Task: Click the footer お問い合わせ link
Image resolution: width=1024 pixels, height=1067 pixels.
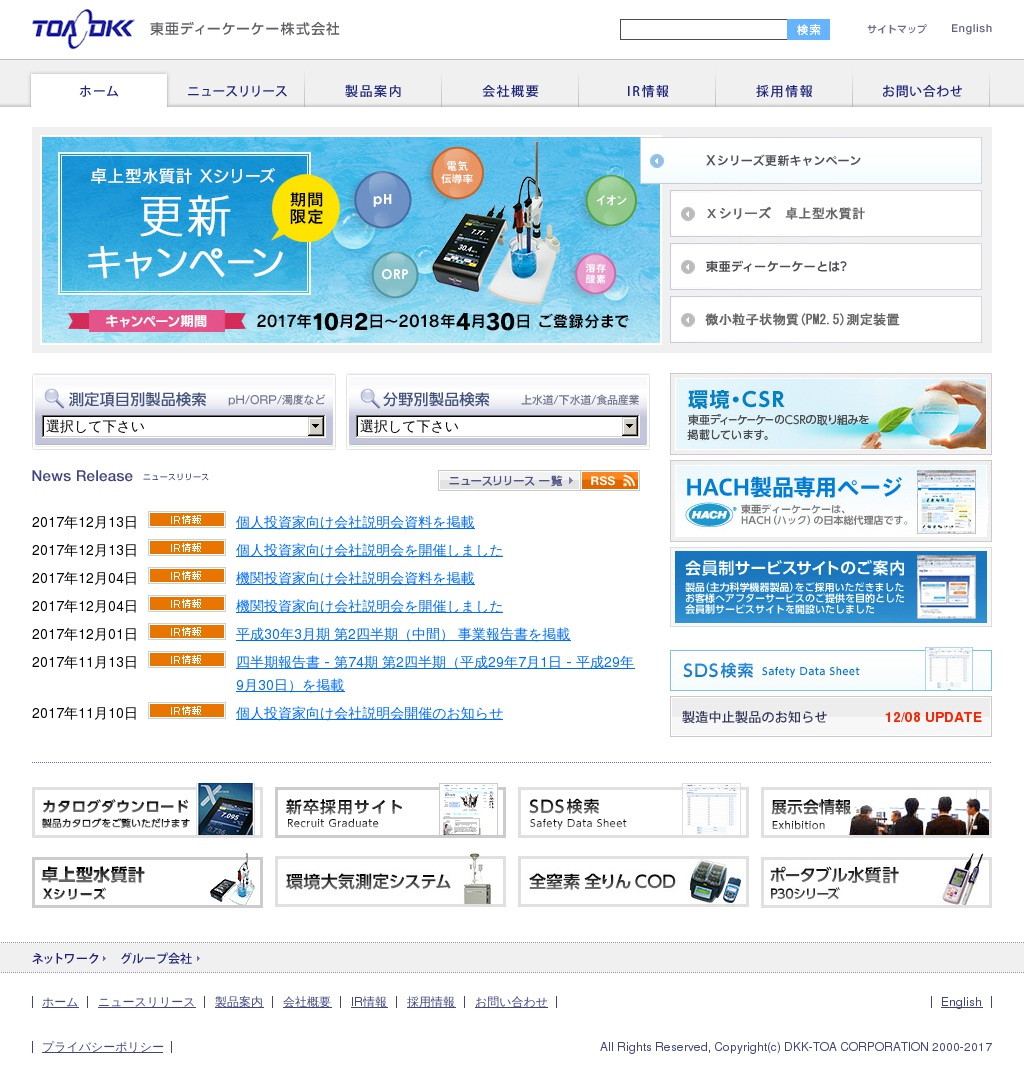Action: point(511,1002)
